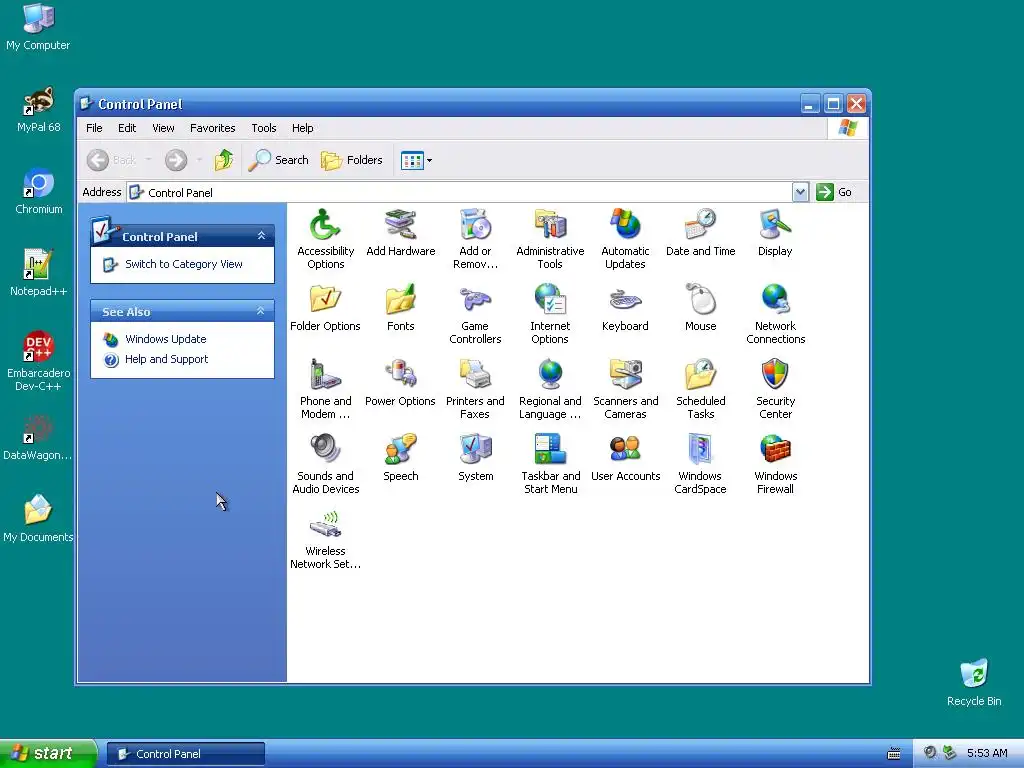Open Administrative Tools icon

pyautogui.click(x=550, y=238)
